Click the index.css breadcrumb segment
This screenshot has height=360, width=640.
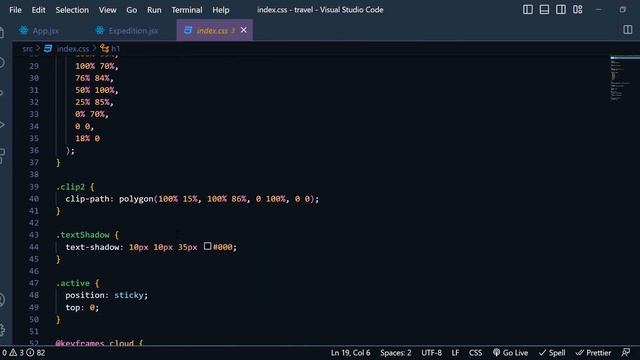coord(73,49)
